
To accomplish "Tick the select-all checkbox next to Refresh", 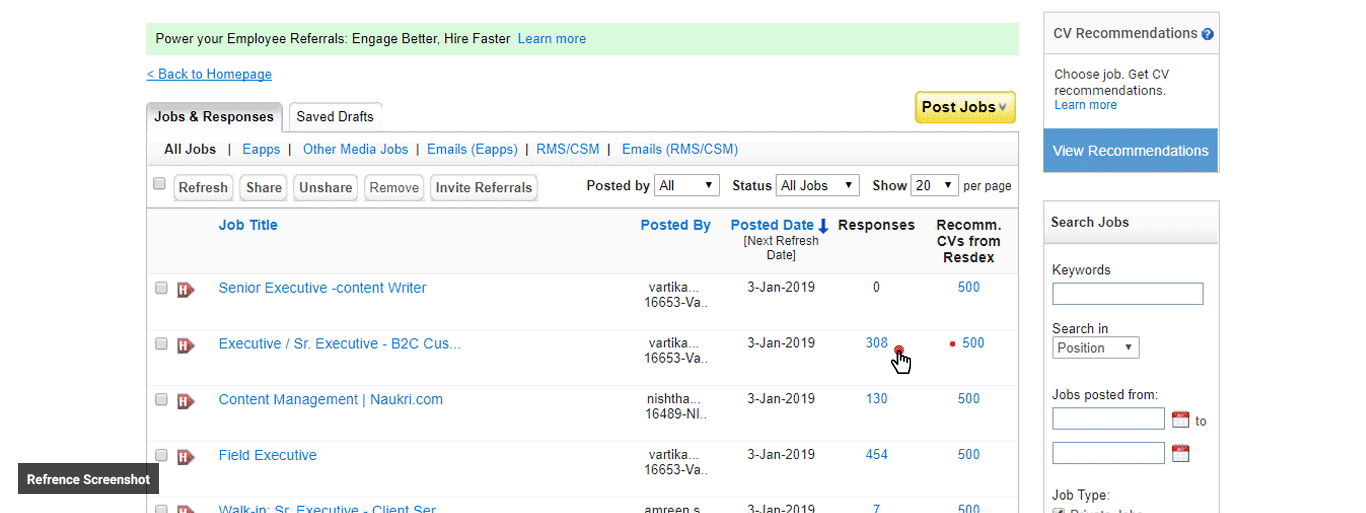I will pyautogui.click(x=159, y=184).
